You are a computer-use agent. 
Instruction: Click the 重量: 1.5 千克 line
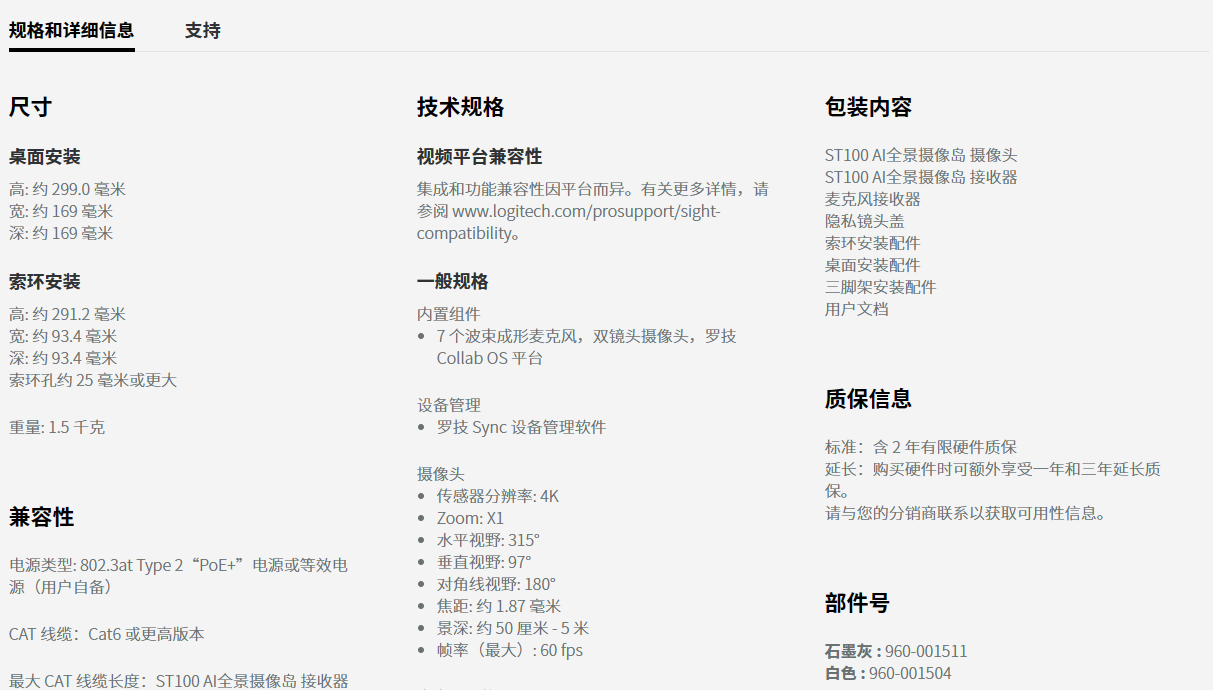pos(57,427)
